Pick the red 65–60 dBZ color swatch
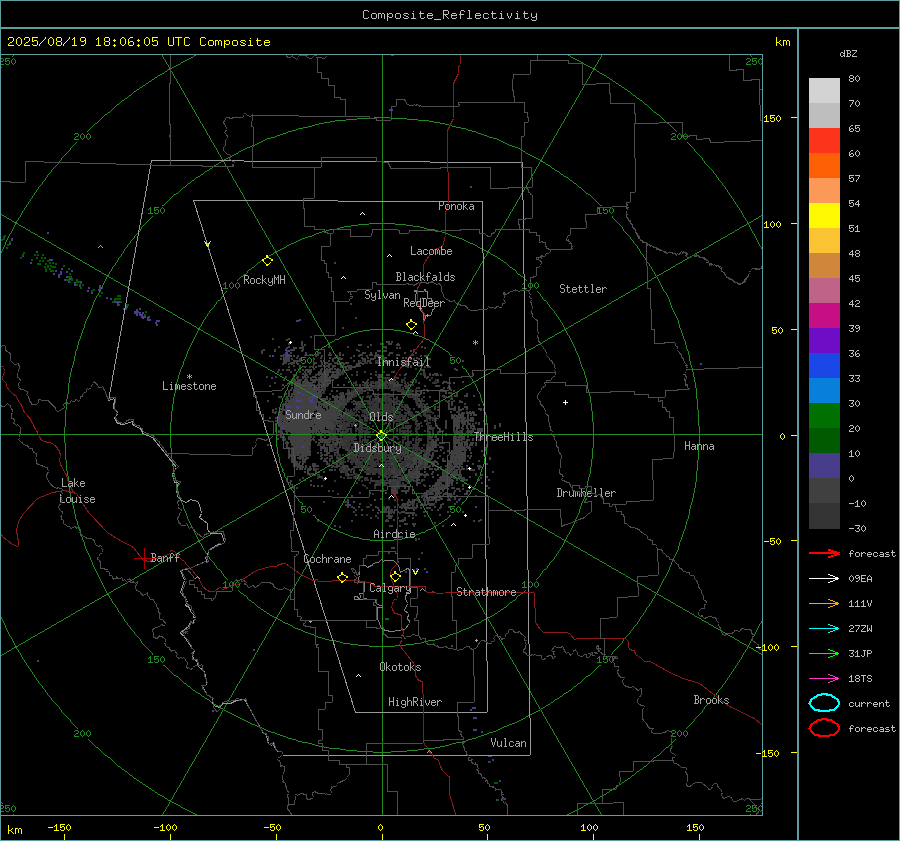The width and height of the screenshot is (900, 841). click(x=824, y=141)
